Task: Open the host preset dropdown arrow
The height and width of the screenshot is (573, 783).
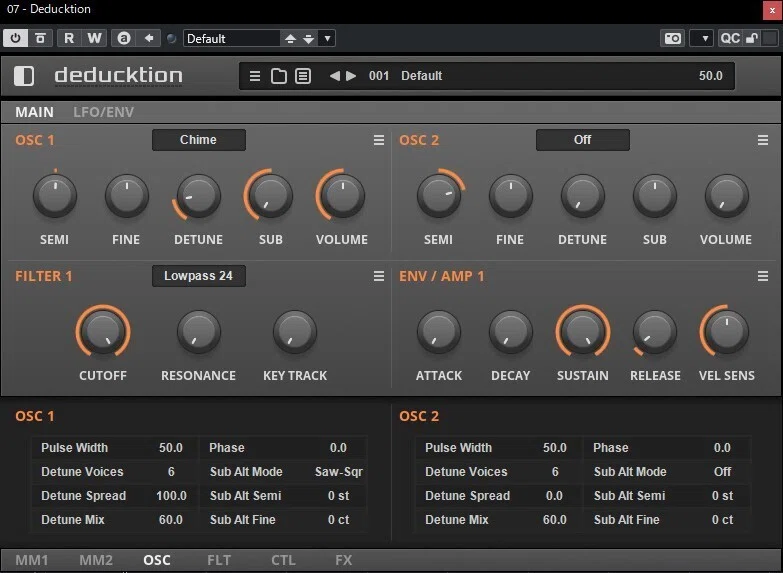Action: coord(327,38)
